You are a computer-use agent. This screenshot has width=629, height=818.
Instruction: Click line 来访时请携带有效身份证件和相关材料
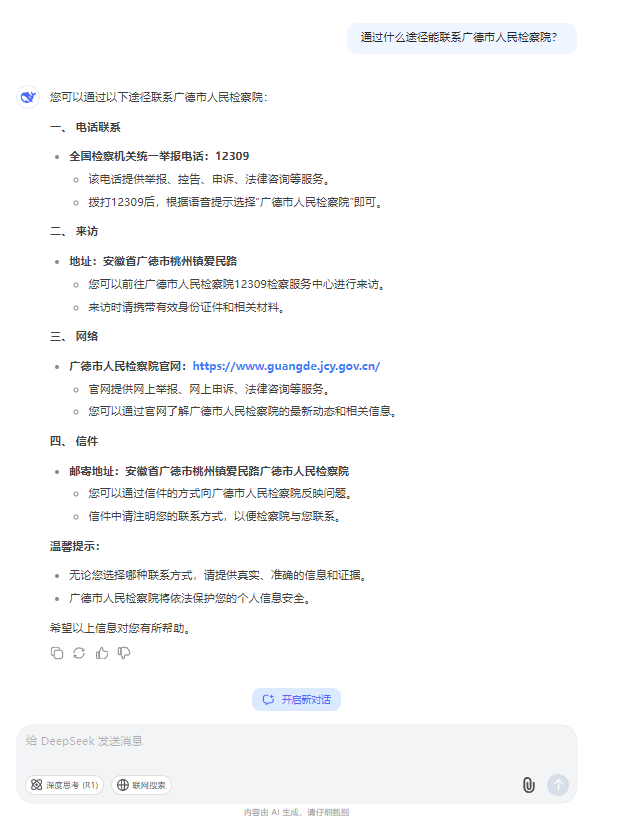[x=186, y=307]
